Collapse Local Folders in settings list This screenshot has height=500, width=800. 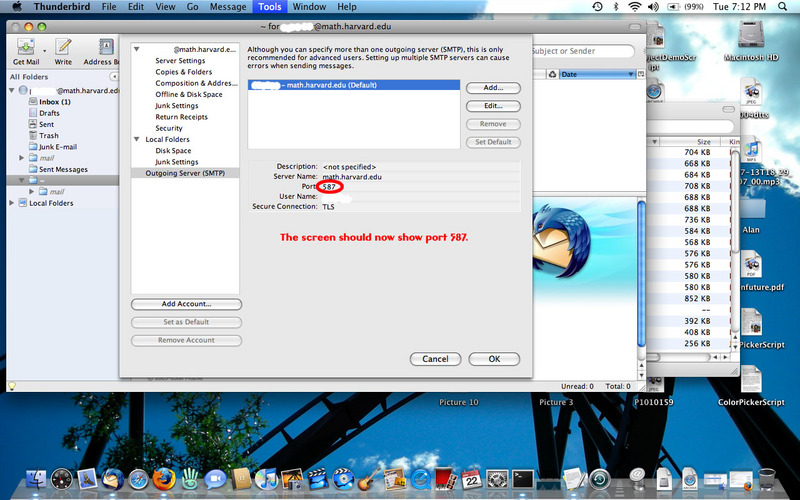[136, 139]
